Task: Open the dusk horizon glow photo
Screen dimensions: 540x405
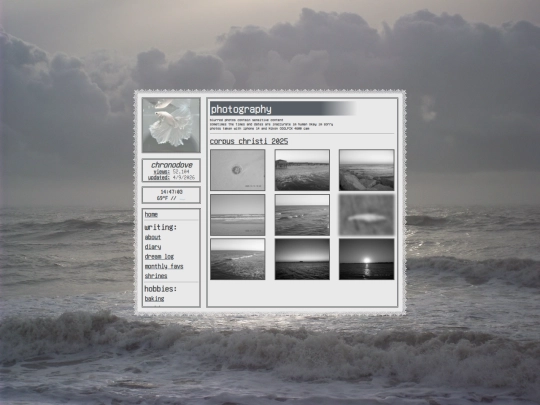Action: [x=302, y=259]
